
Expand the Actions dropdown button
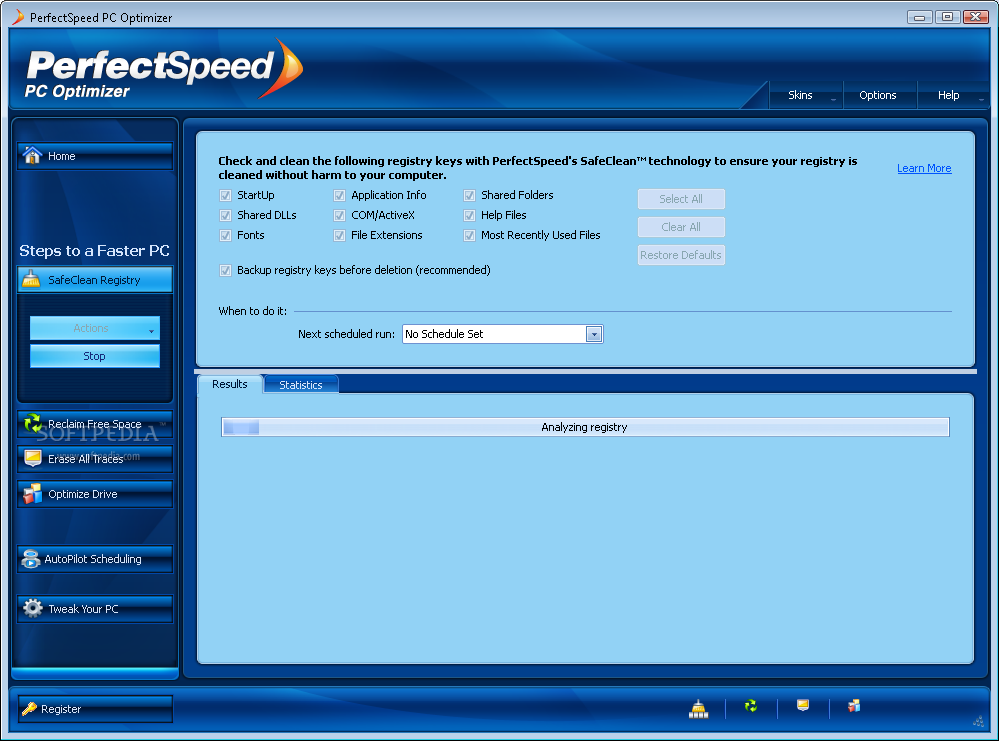tap(95, 328)
